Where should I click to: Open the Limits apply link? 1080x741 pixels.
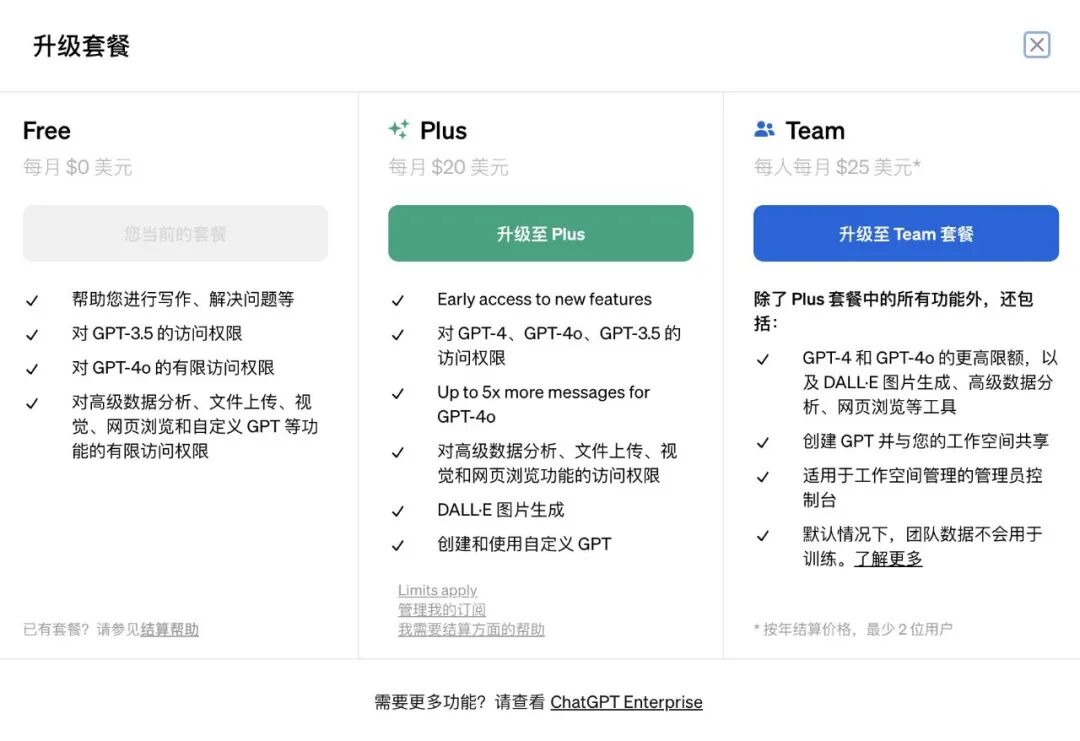click(437, 590)
